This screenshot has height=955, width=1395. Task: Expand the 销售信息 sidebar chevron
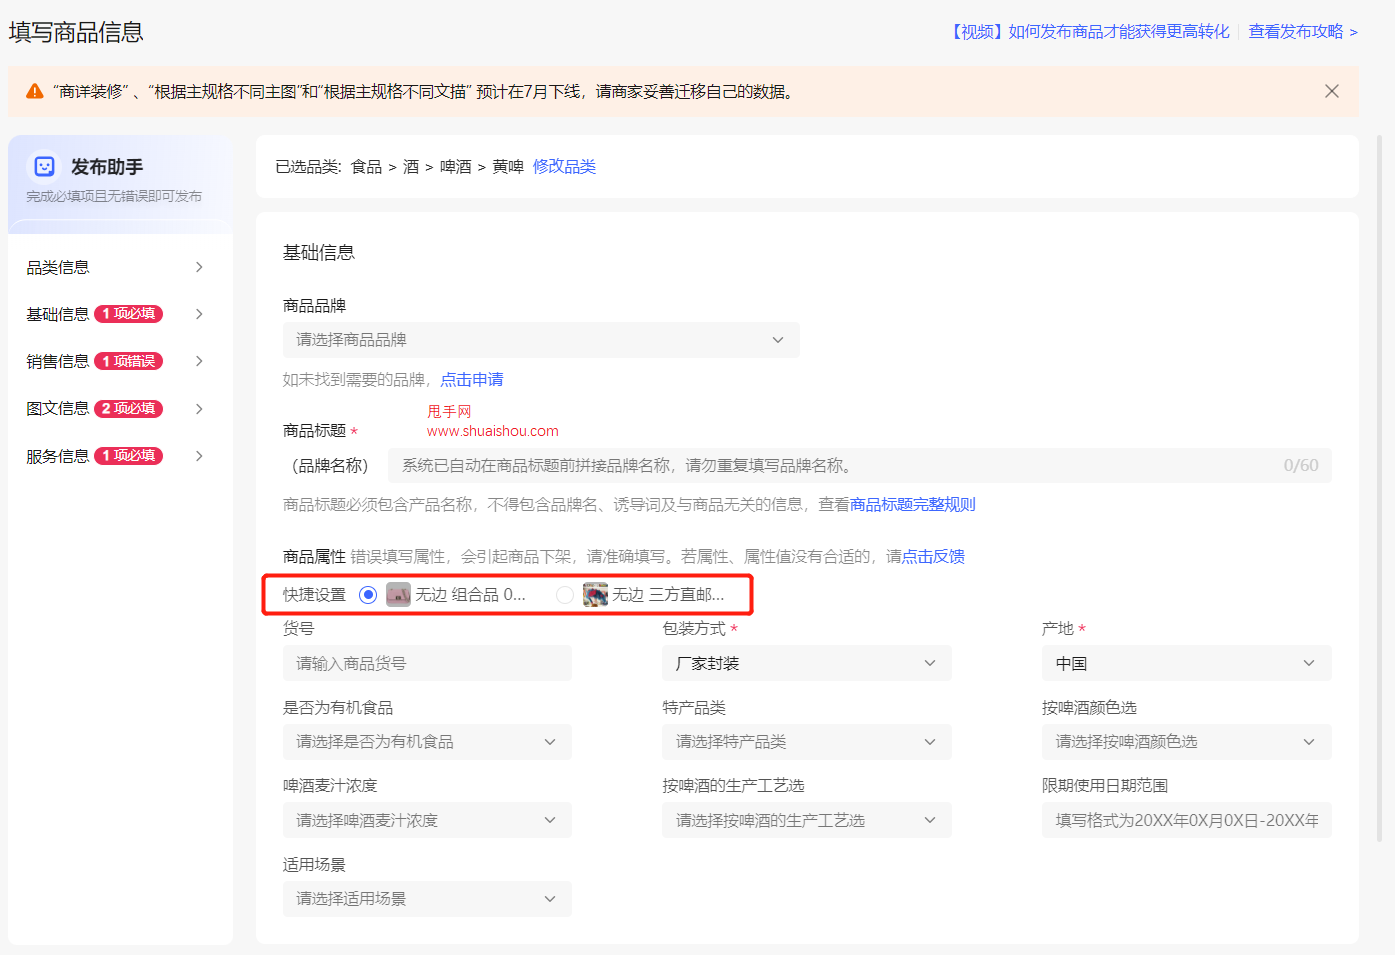pos(199,361)
